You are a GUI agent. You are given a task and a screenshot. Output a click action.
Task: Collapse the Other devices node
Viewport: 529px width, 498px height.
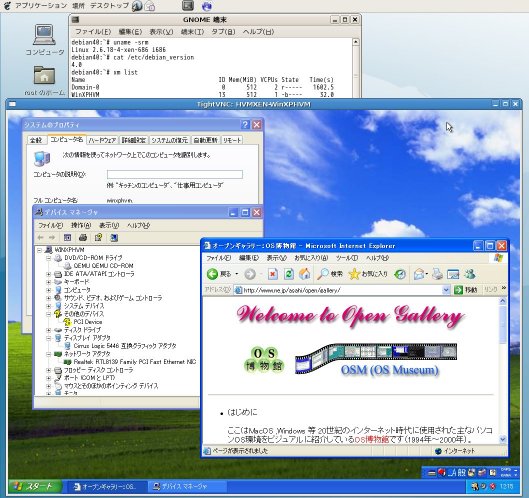pyautogui.click(x=49, y=314)
